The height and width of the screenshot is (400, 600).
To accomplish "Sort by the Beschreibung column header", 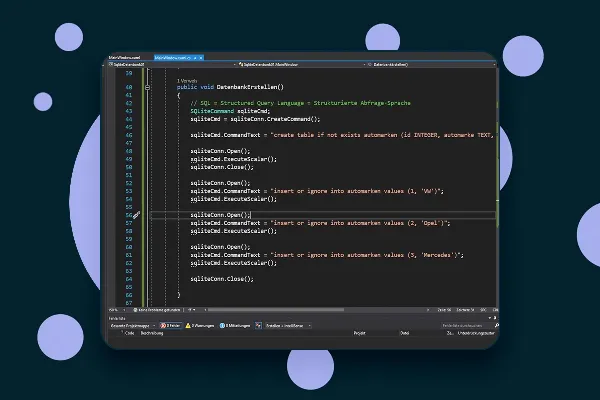I will [x=152, y=333].
